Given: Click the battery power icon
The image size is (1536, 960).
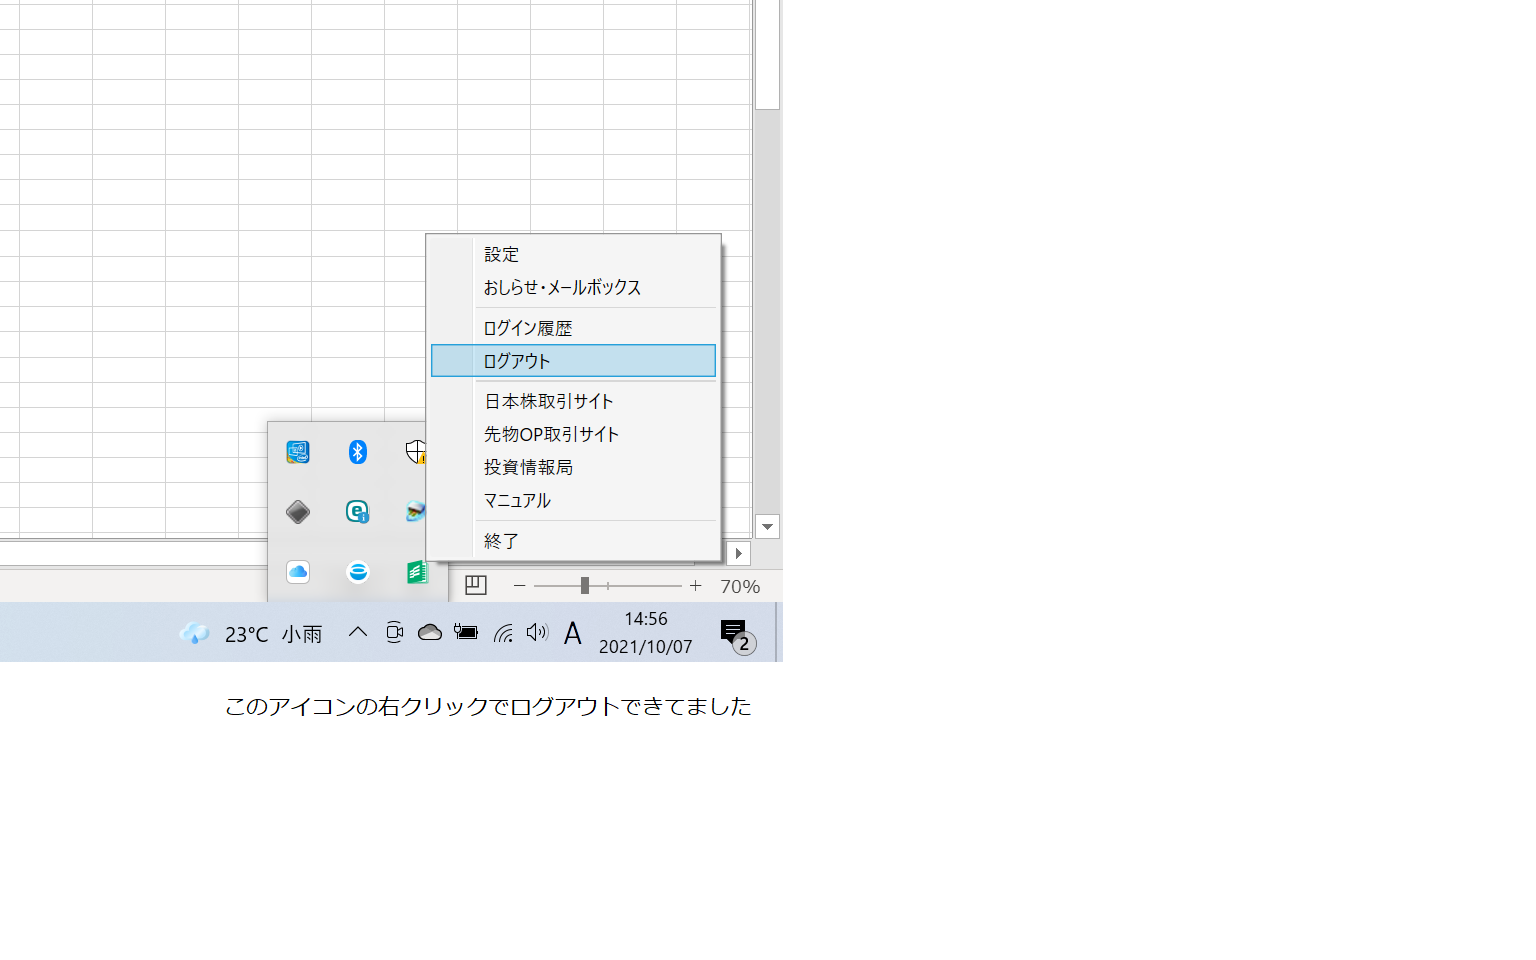Looking at the screenshot, I should [466, 632].
